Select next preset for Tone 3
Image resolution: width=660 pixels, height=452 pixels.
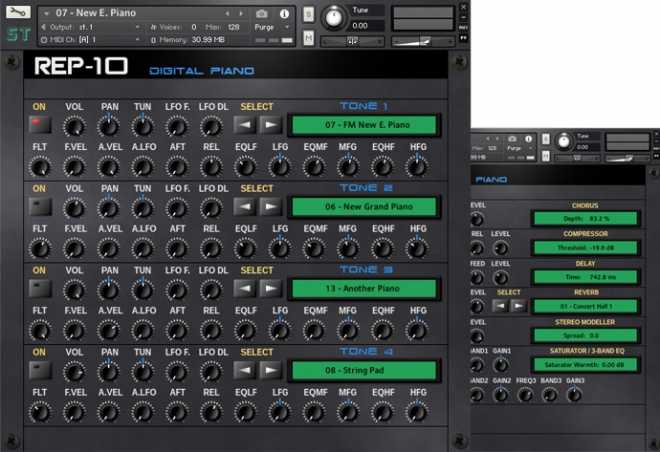[271, 288]
